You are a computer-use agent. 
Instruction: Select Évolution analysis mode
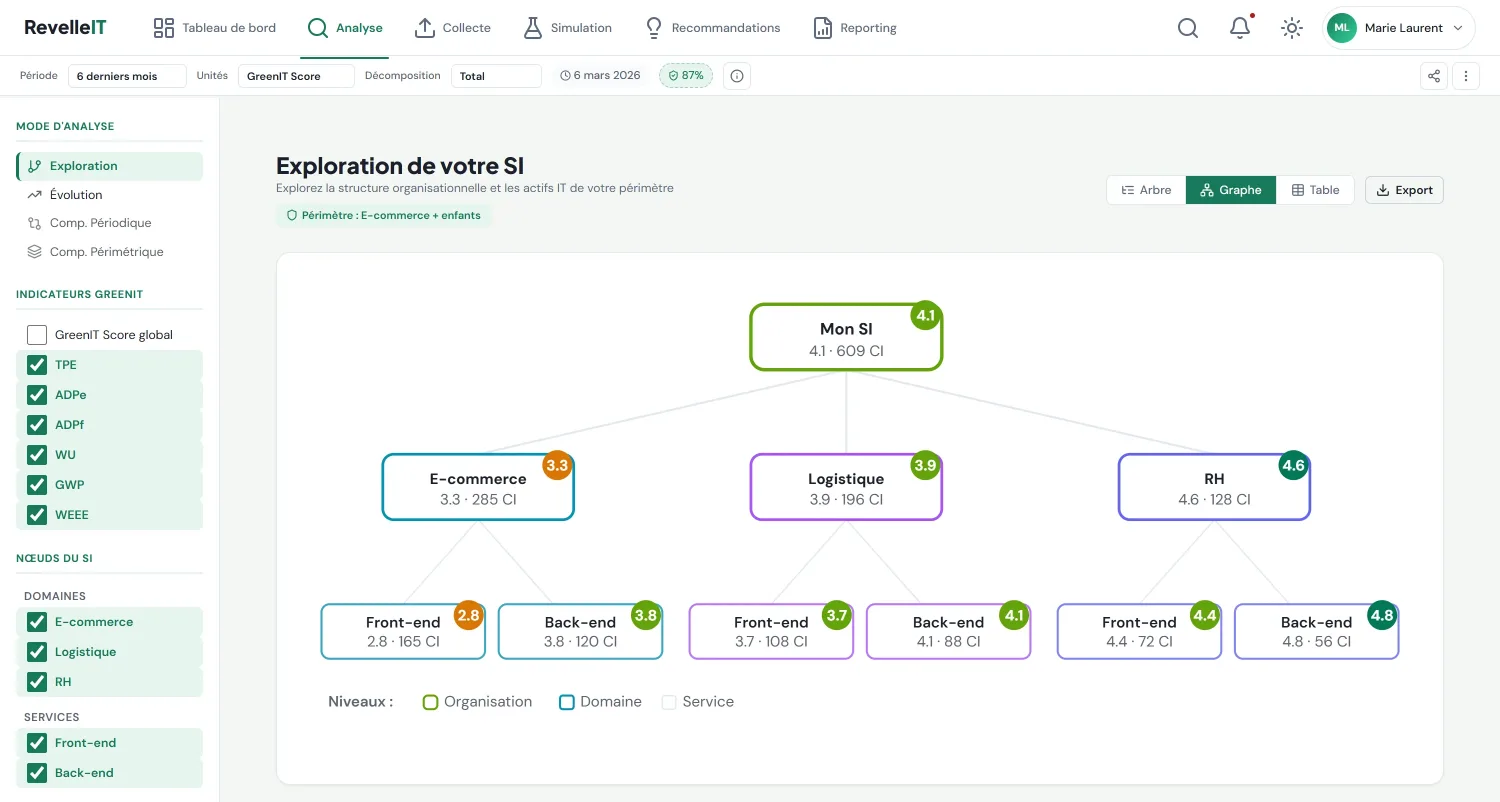tap(110, 195)
